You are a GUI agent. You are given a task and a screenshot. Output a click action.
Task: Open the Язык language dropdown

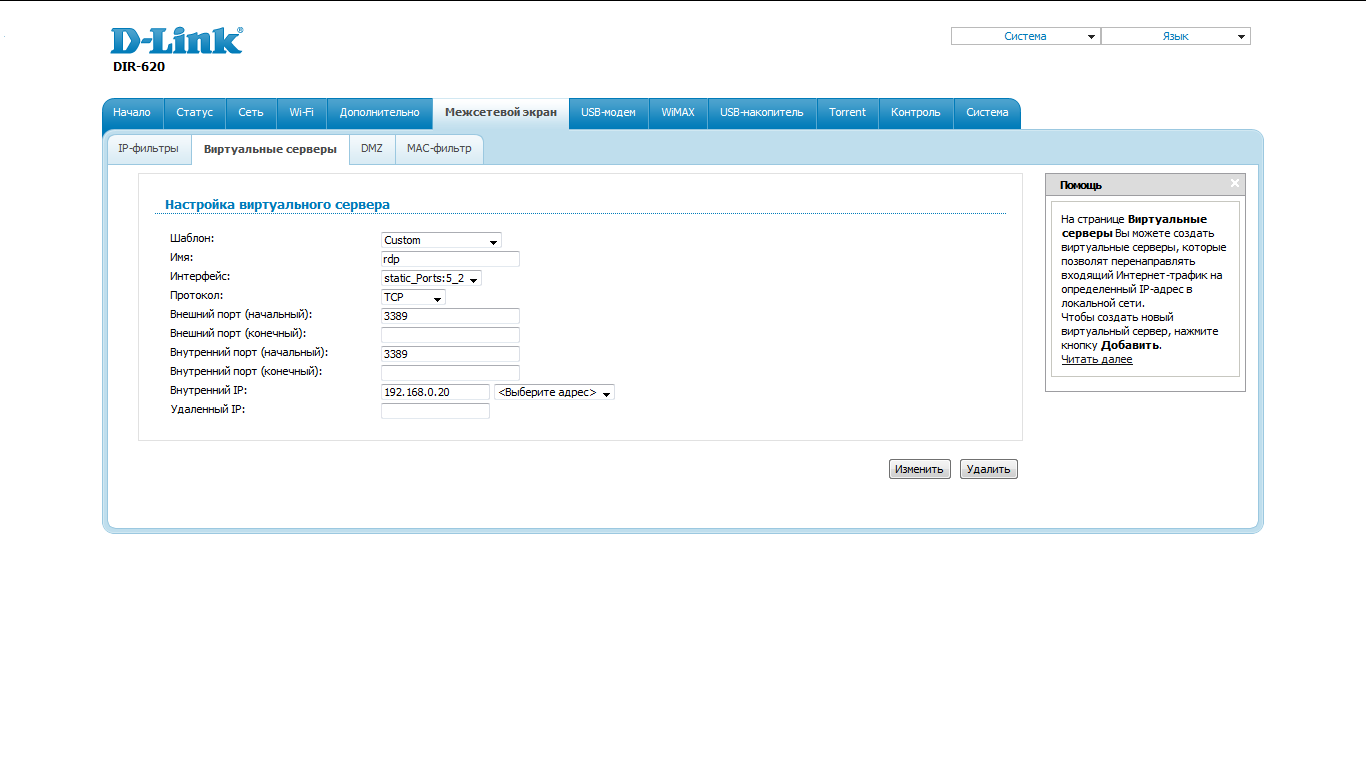(x=1176, y=36)
